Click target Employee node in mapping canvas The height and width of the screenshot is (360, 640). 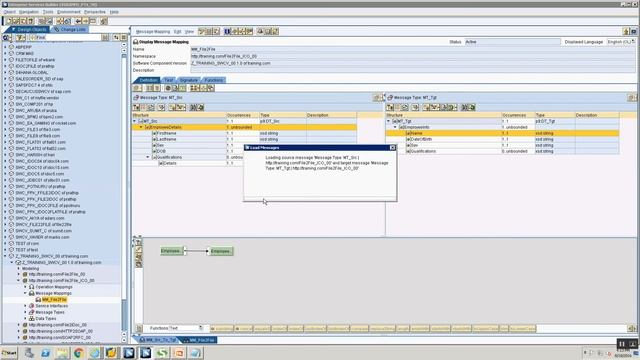(x=221, y=251)
